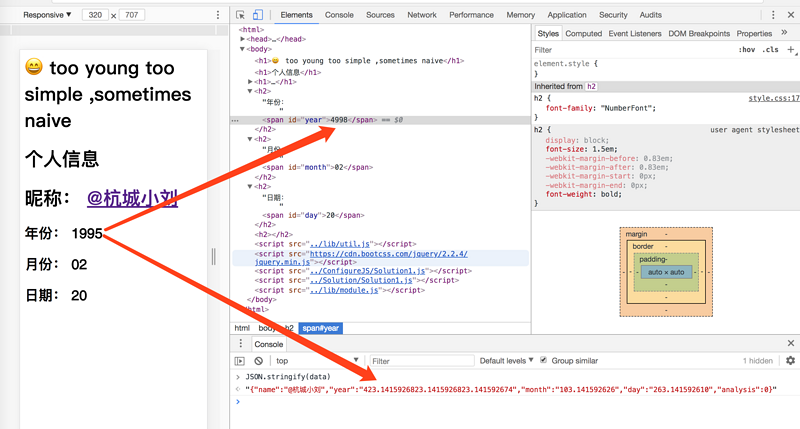Activate the inspect element picker icon

click(x=240, y=15)
